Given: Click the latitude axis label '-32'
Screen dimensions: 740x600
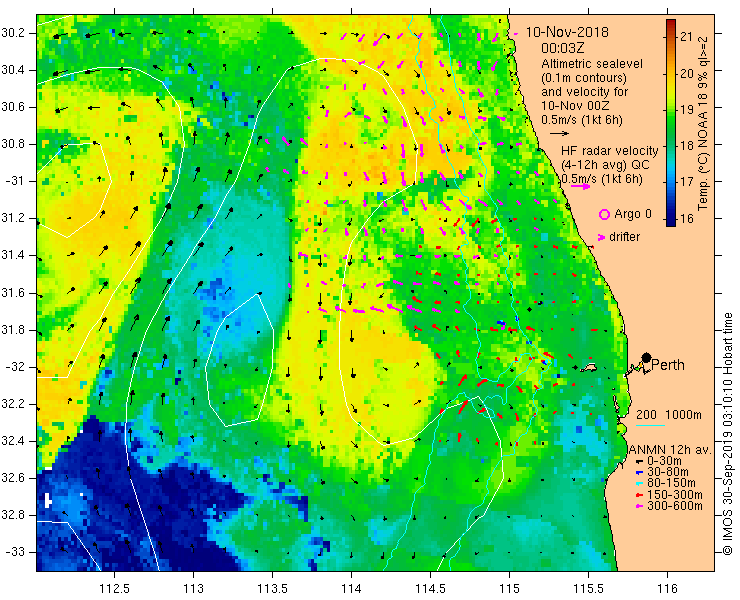Looking at the screenshot, I should [x=15, y=367].
